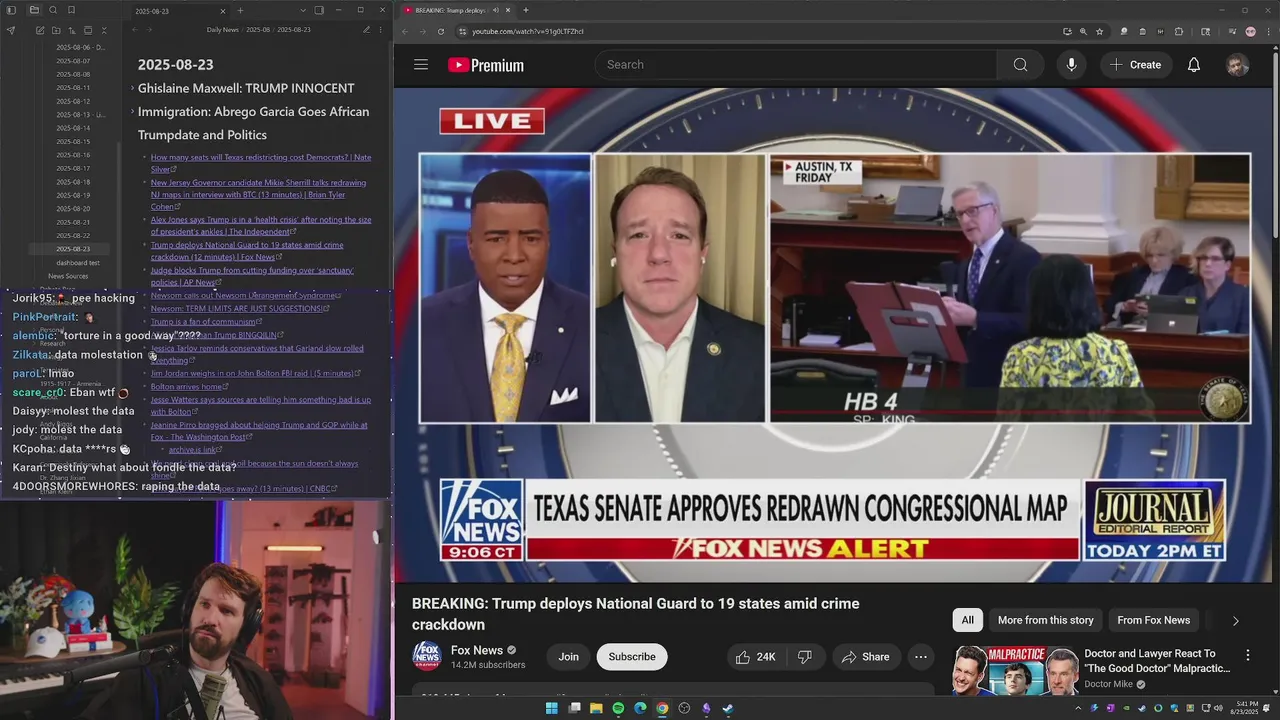Toggle Obsidian right sidebar panel icon

319,11
